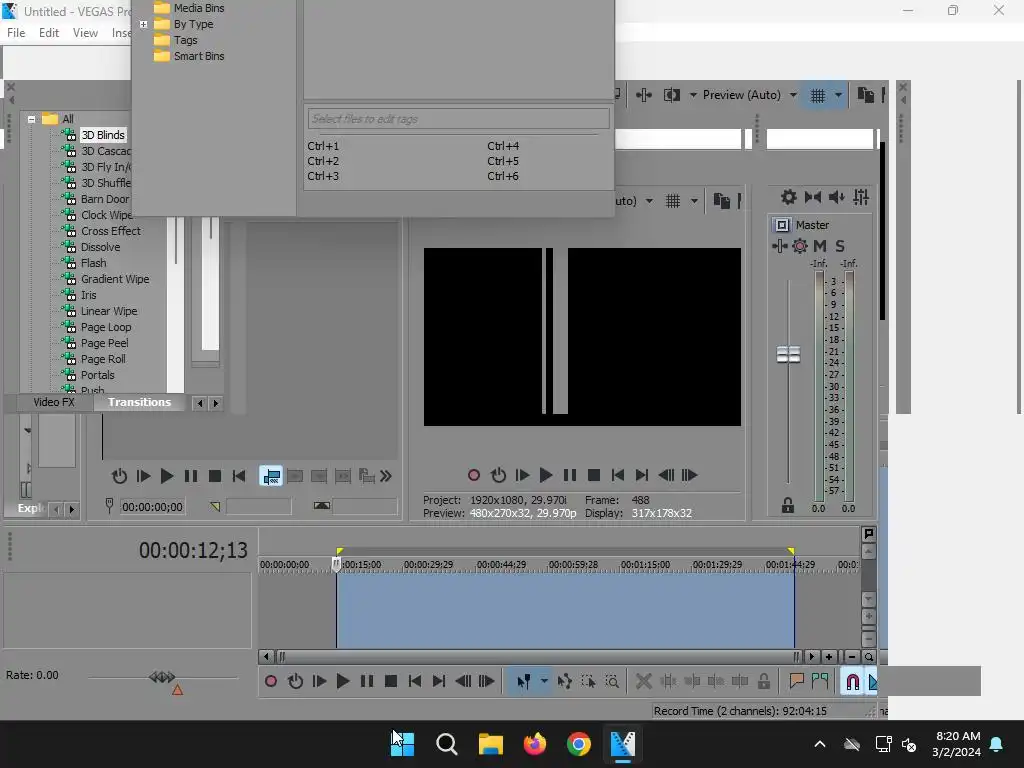This screenshot has width=1024, height=768.
Task: Click Record in the timeline transport bar
Action: pyautogui.click(x=271, y=681)
